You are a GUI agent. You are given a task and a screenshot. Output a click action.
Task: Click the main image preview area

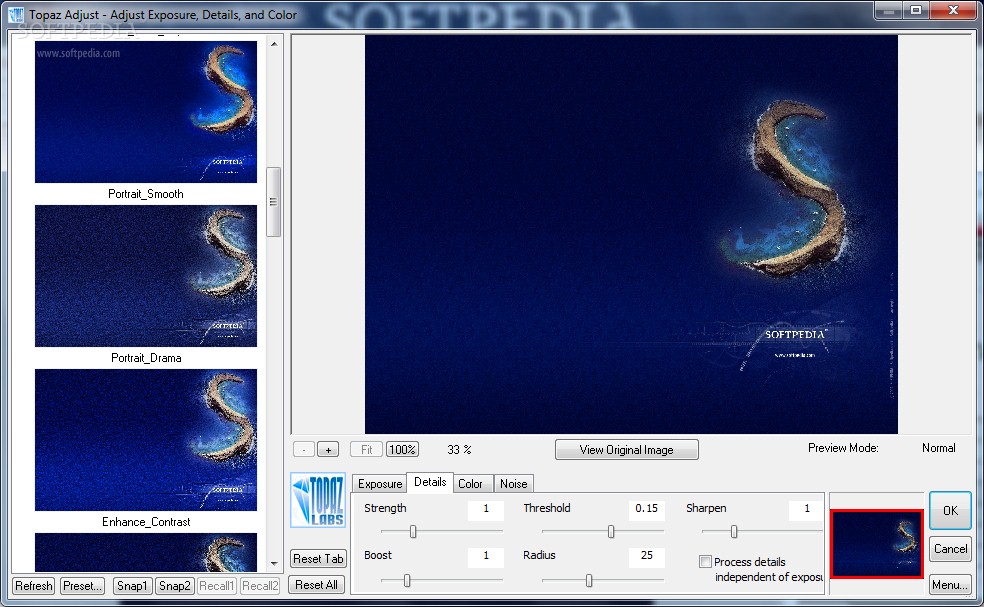[x=631, y=234]
